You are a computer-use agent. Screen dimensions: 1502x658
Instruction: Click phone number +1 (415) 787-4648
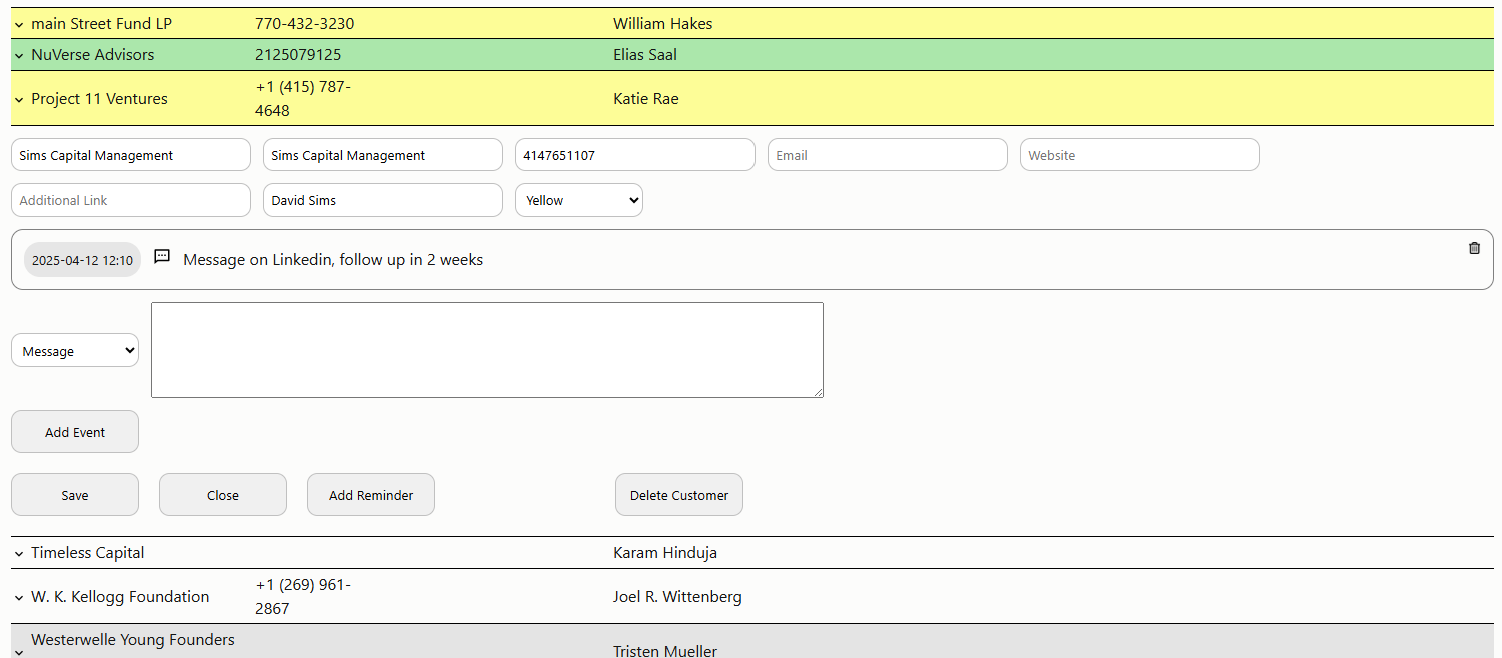(x=303, y=99)
